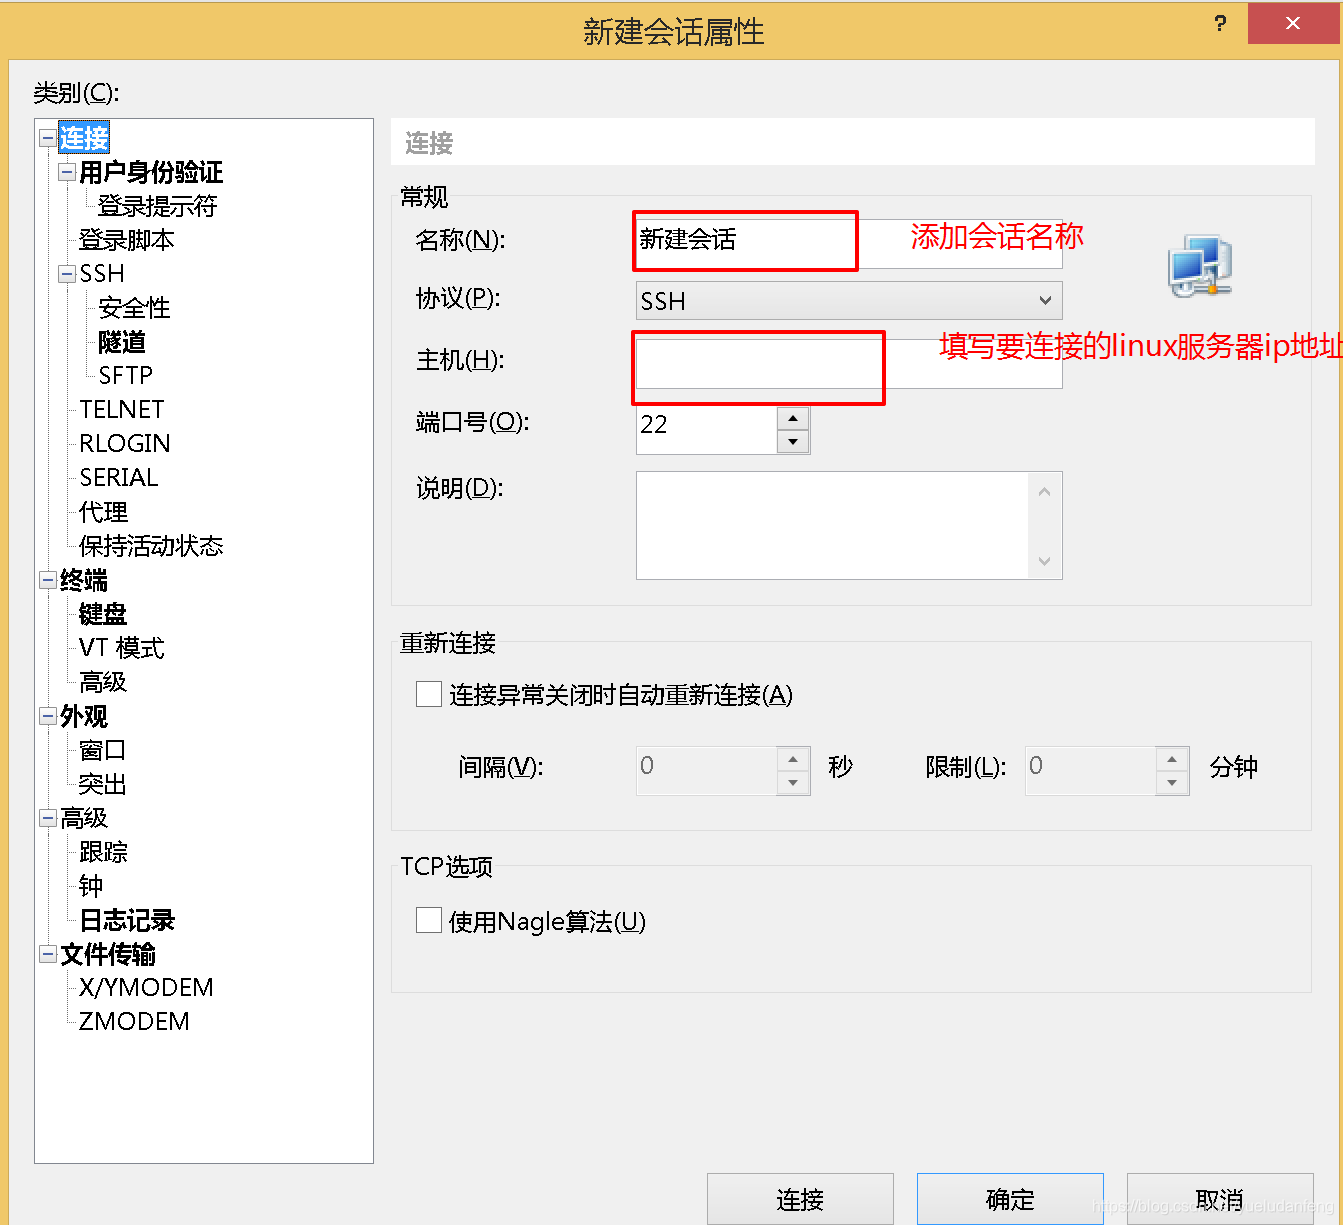Click the 说明 scrollbar down arrow
The width and height of the screenshot is (1343, 1225).
pyautogui.click(x=1044, y=561)
